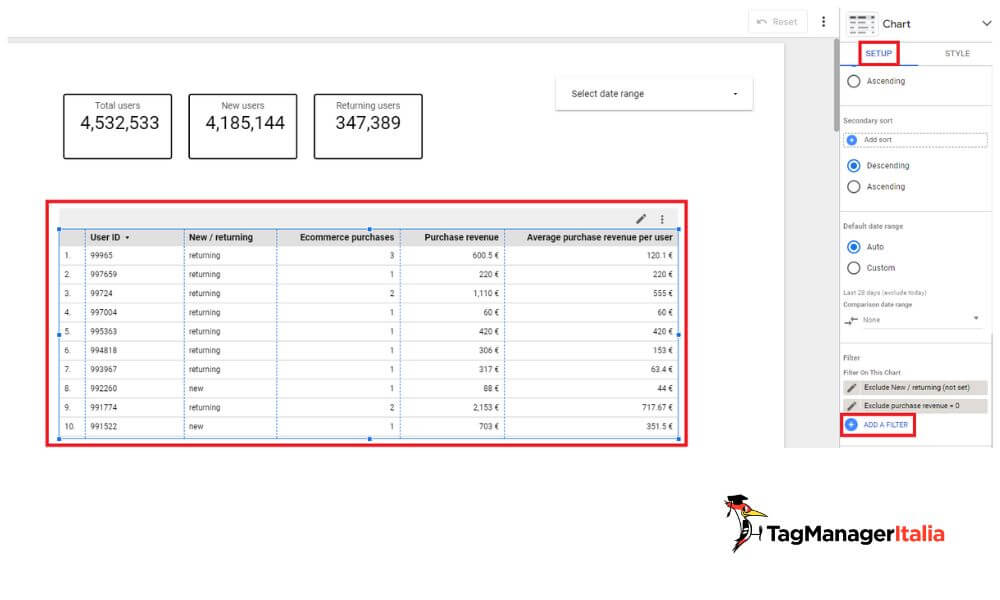The width and height of the screenshot is (1000, 600).
Task: Select the upper Ascending option under the tabs
Action: pyautogui.click(x=853, y=81)
